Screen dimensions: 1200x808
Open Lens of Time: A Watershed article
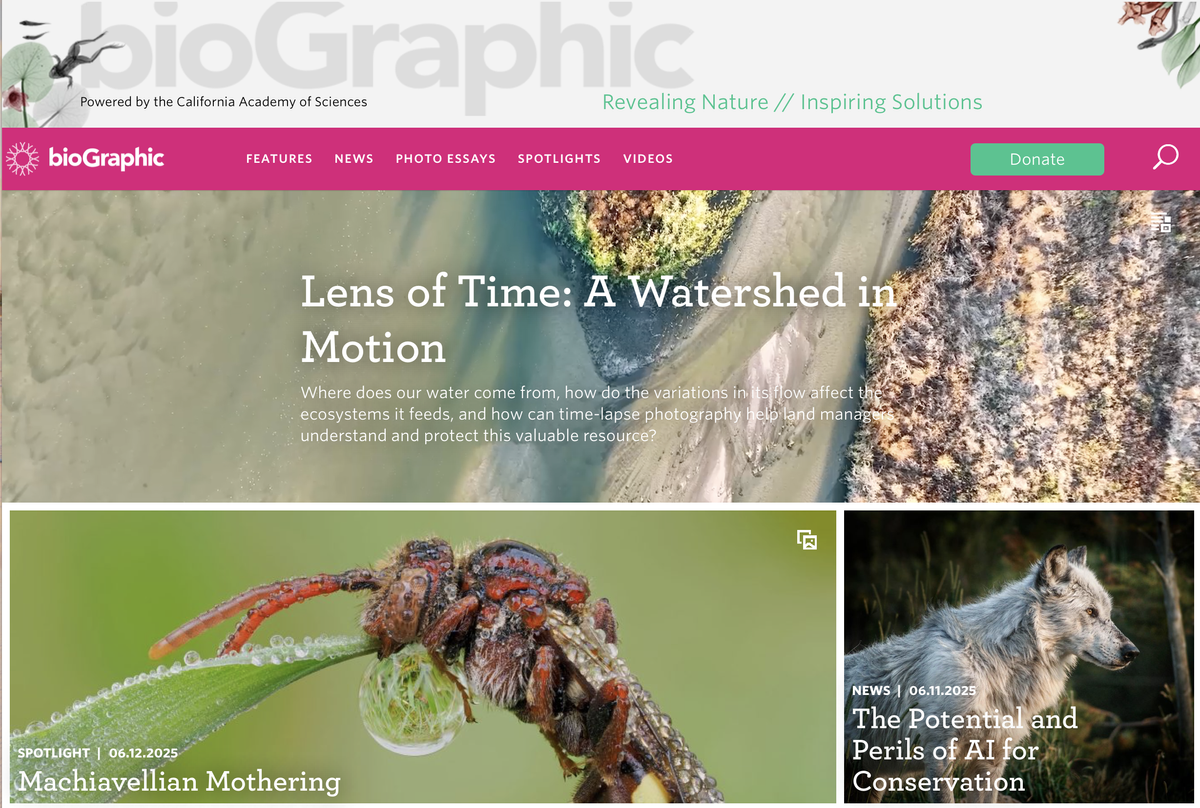(x=598, y=319)
